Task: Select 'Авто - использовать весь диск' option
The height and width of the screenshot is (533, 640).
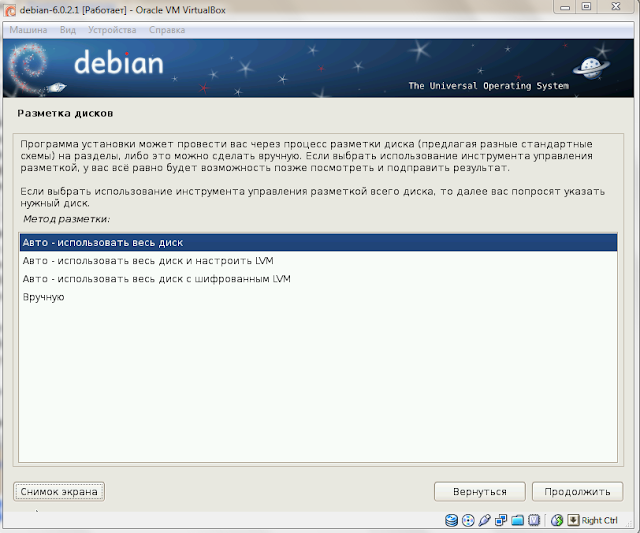Action: point(318,242)
